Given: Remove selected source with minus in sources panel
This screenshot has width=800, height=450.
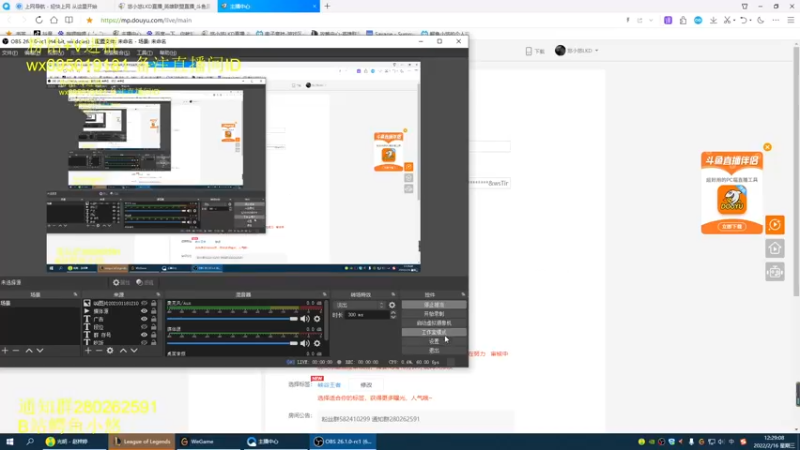Looking at the screenshot, I should 99,351.
